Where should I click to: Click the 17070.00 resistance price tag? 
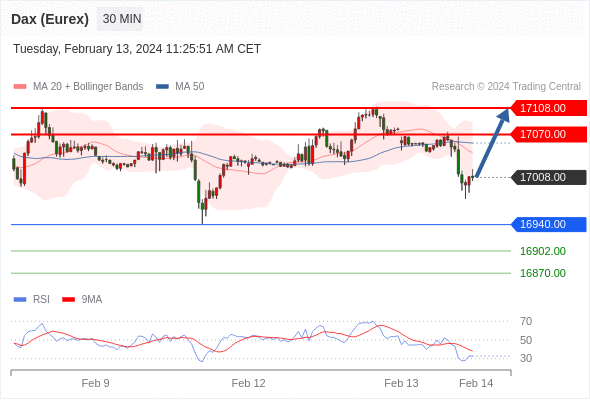click(x=548, y=134)
